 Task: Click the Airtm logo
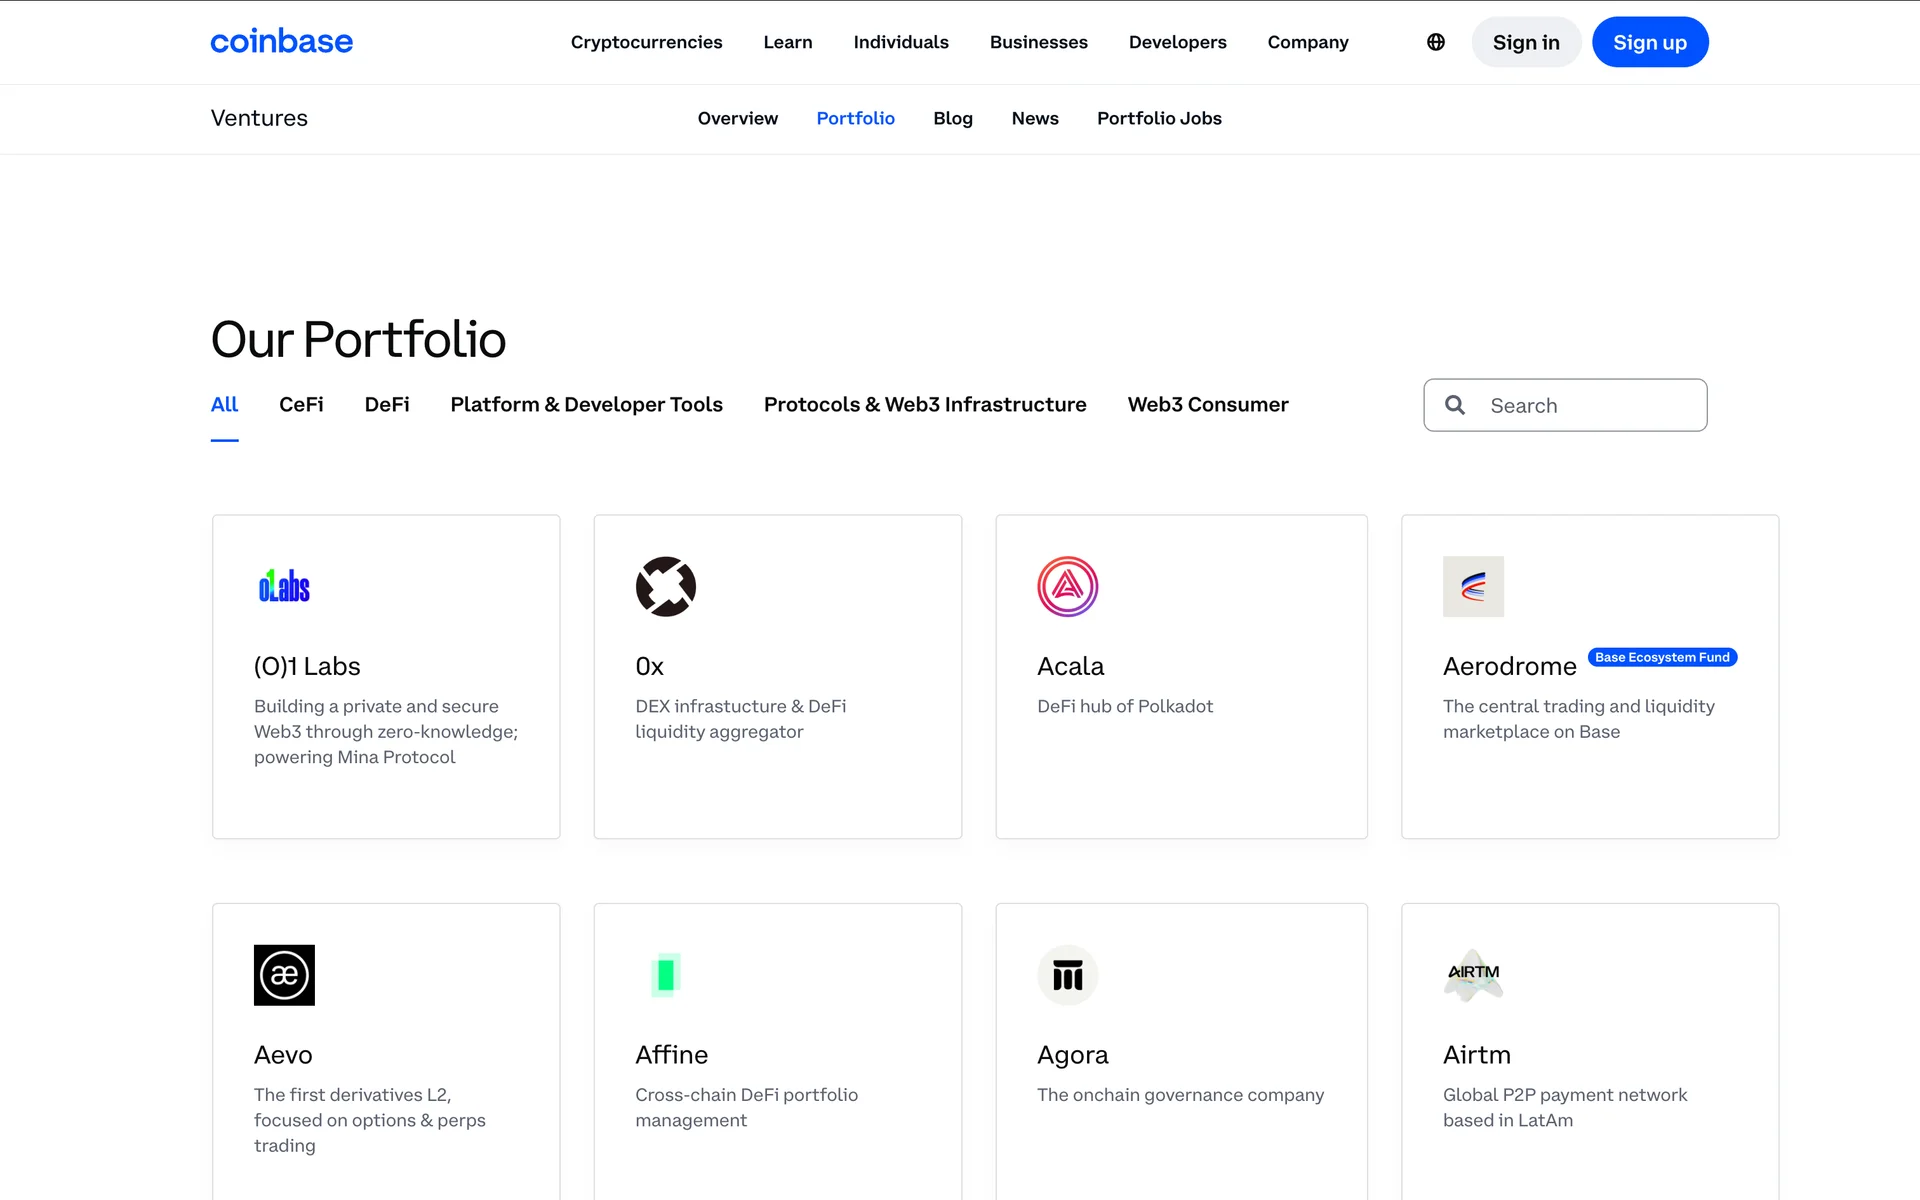tap(1472, 975)
